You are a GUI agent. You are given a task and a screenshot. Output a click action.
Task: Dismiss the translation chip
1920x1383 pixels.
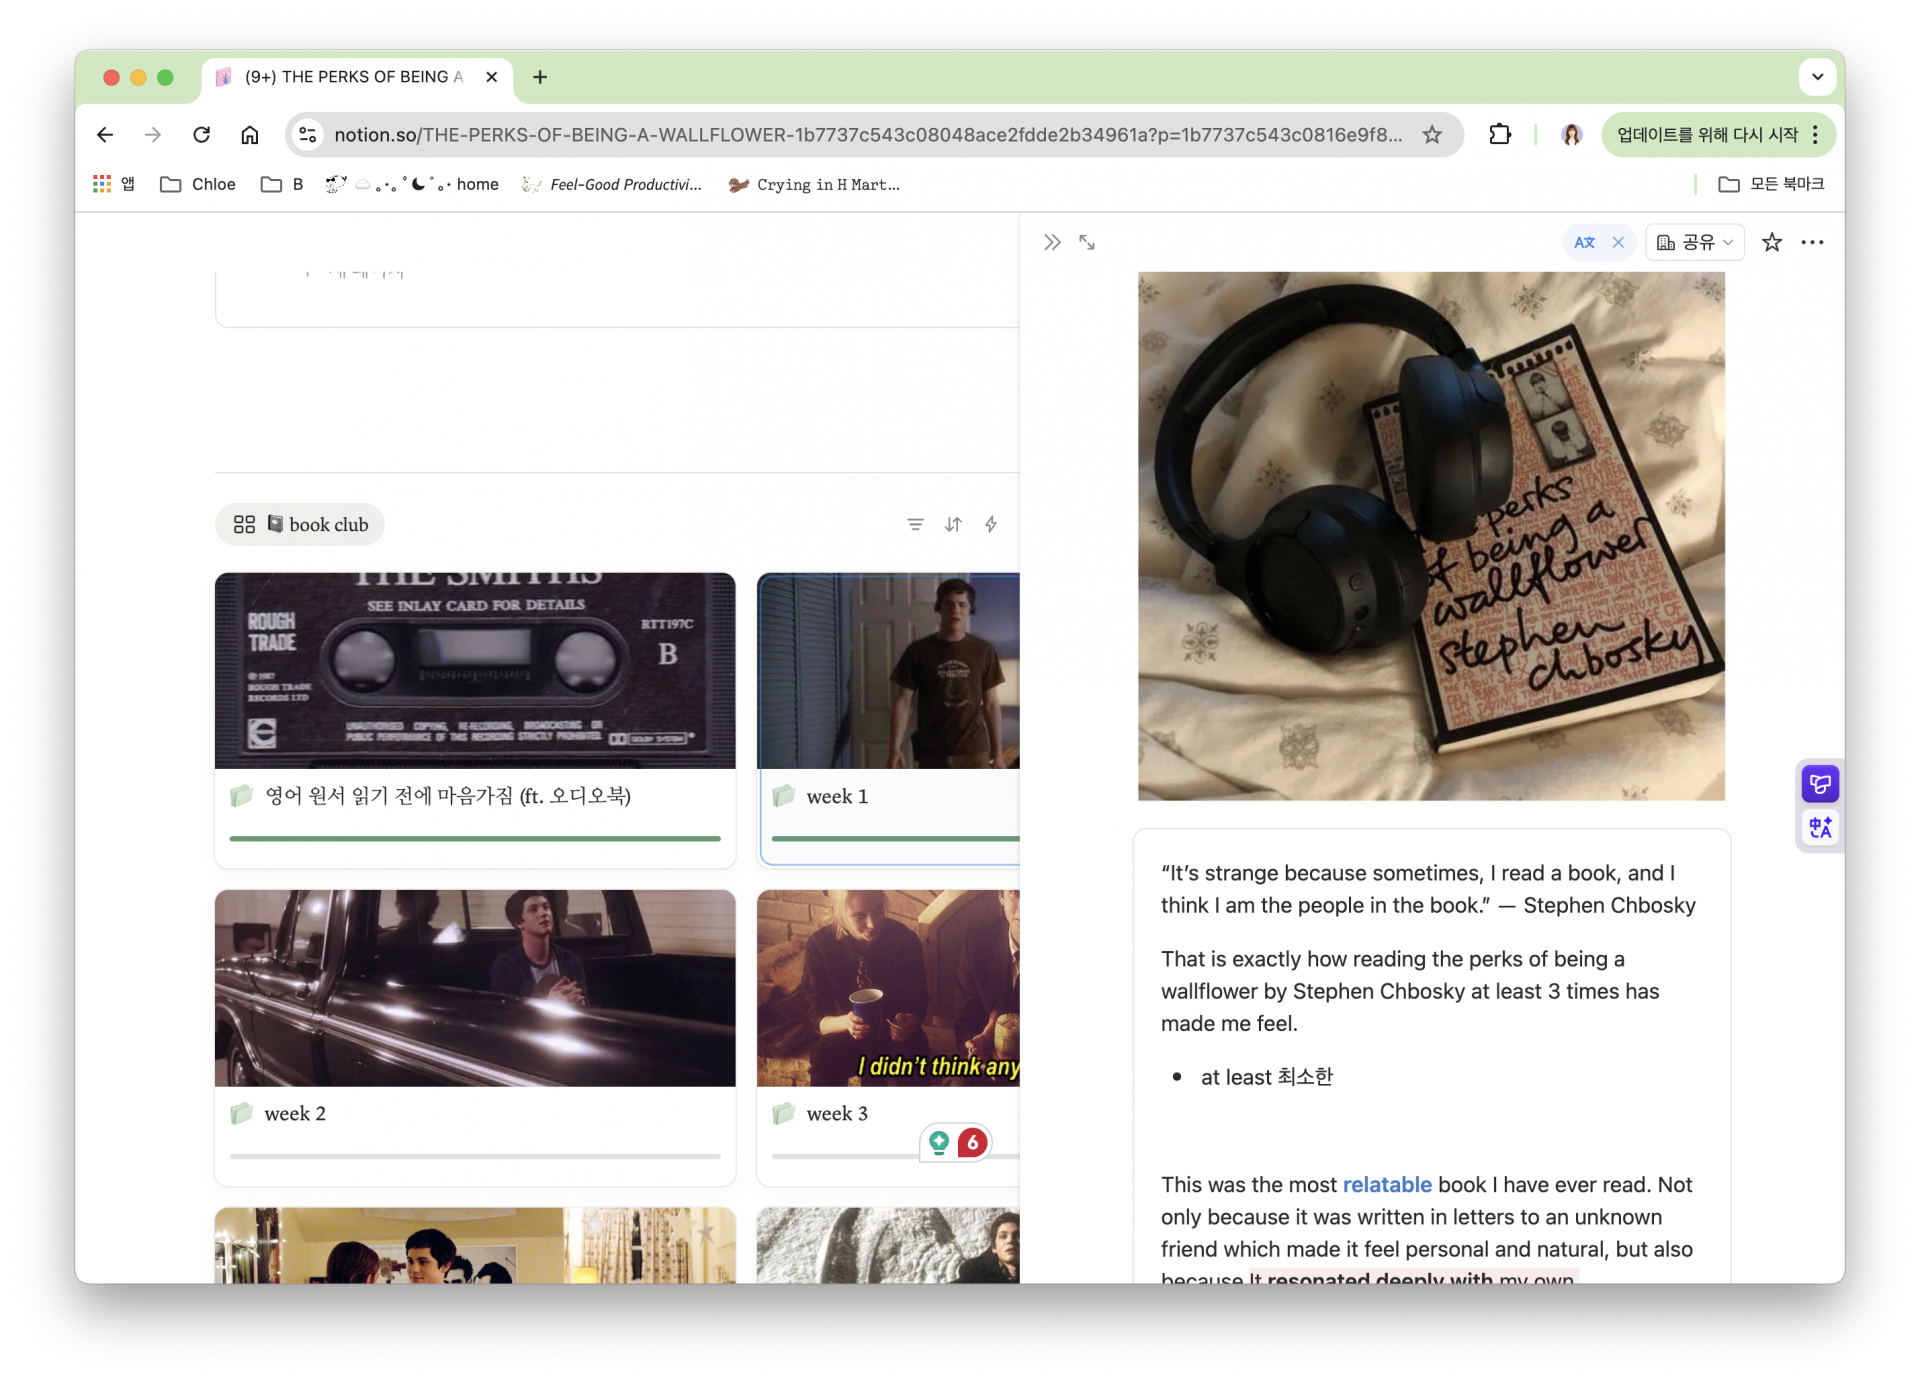click(1618, 242)
